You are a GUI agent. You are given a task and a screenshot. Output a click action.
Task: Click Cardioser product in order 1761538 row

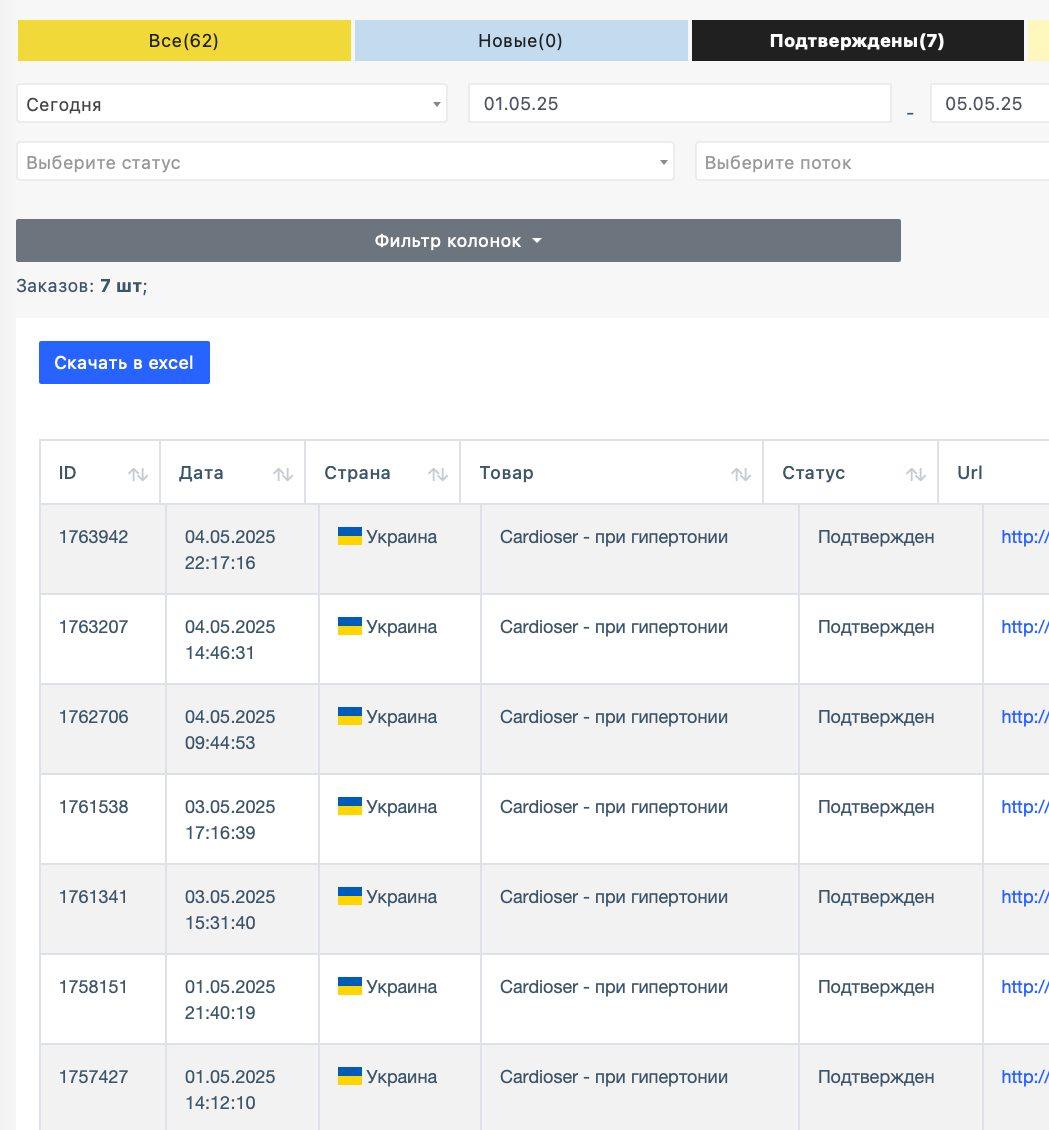[x=614, y=807]
